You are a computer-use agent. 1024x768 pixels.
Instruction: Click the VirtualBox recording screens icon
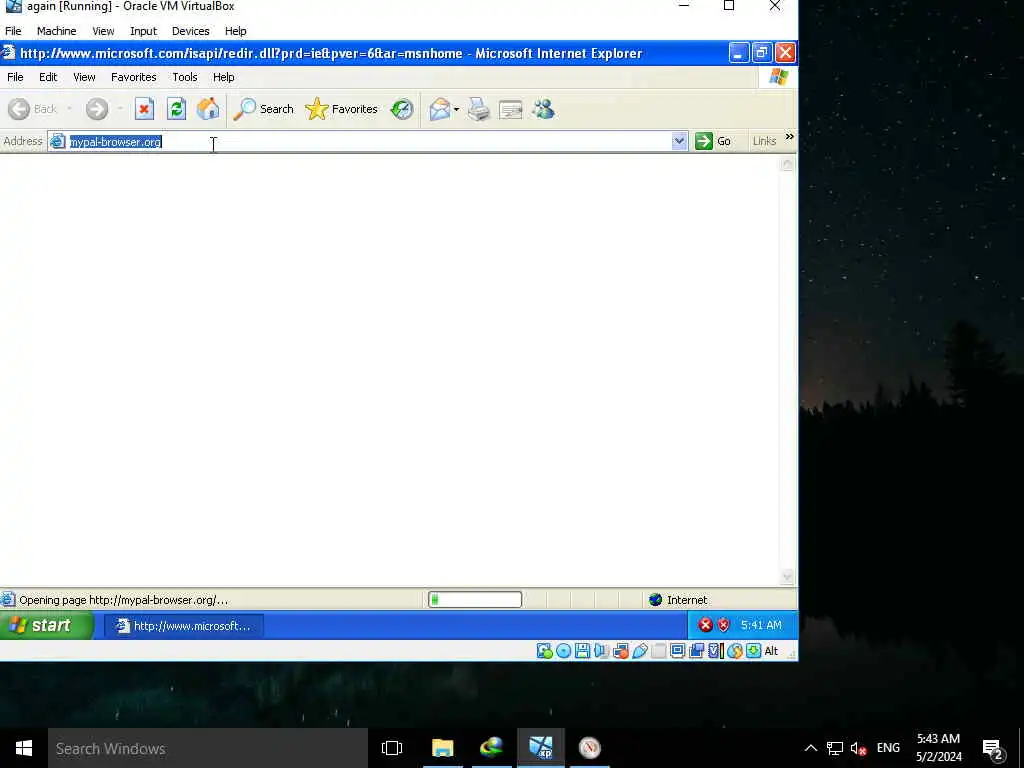click(697, 650)
